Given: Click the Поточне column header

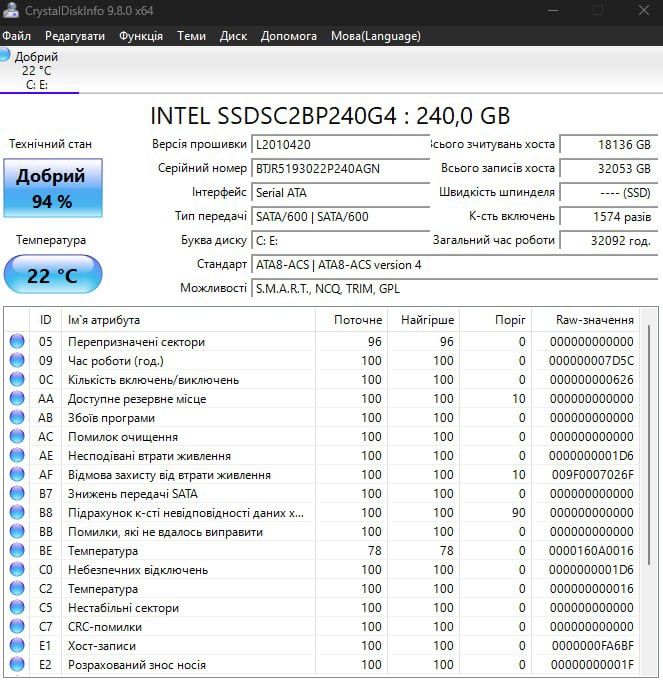Looking at the screenshot, I should pos(351,320).
